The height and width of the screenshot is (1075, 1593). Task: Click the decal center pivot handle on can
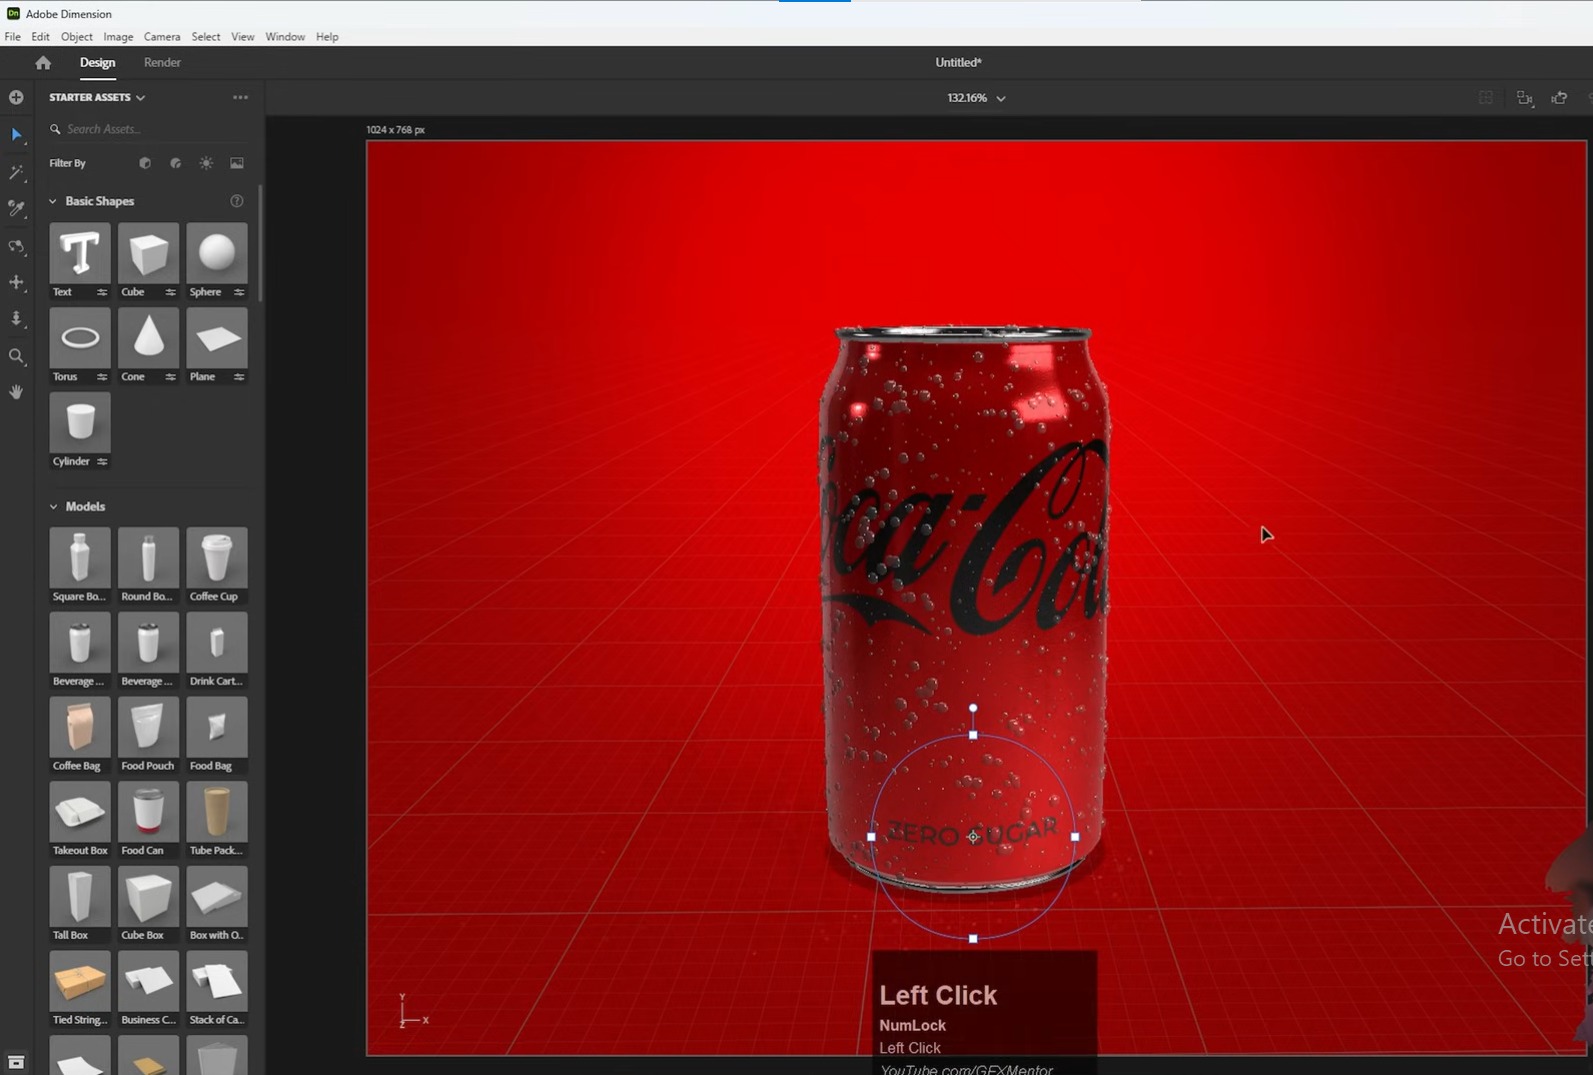pos(973,837)
